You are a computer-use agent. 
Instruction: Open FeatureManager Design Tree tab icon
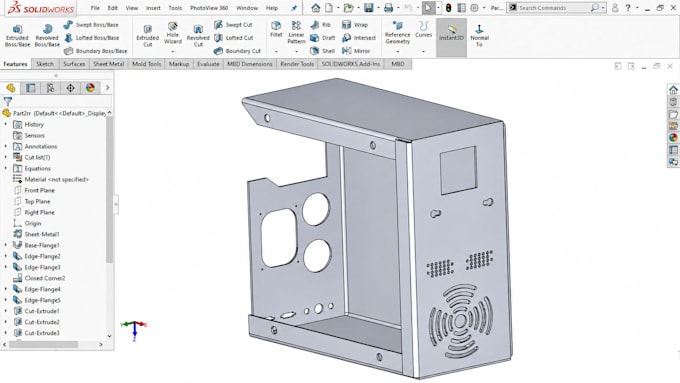point(11,88)
